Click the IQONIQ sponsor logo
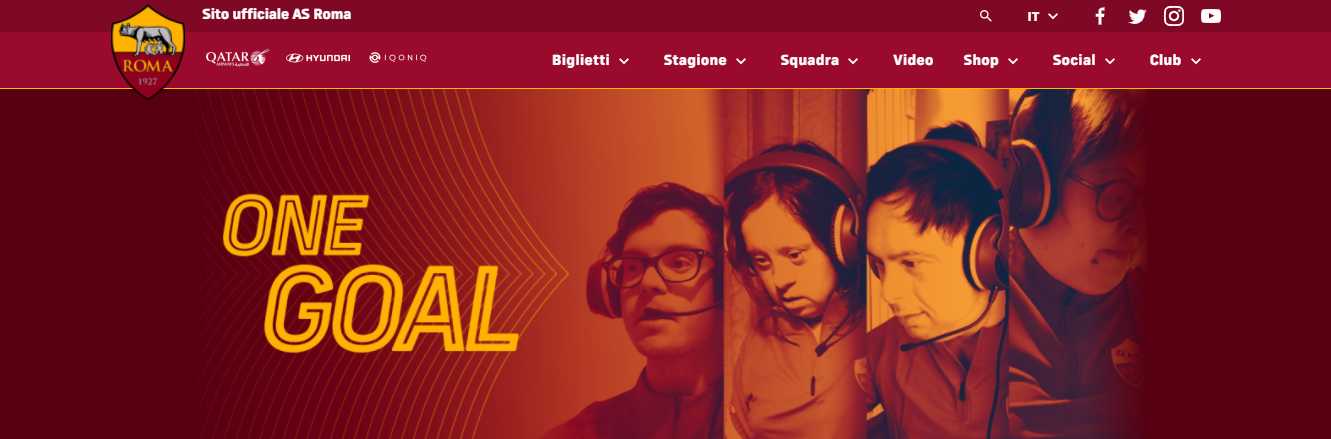1331x439 pixels. click(x=398, y=58)
